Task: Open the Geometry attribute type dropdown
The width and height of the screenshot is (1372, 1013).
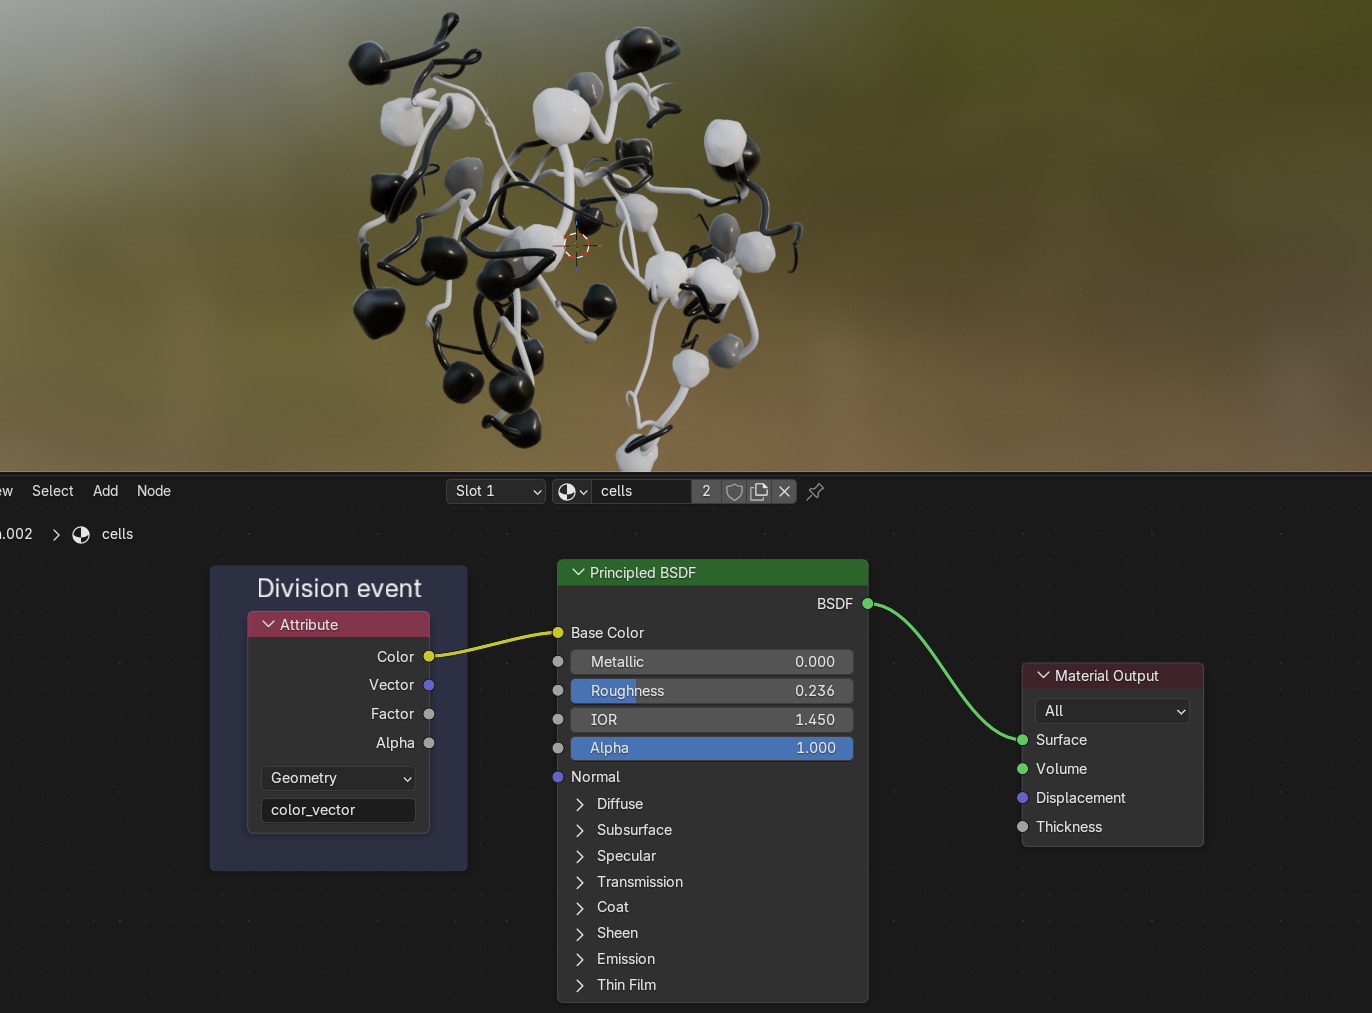Action: click(x=338, y=778)
